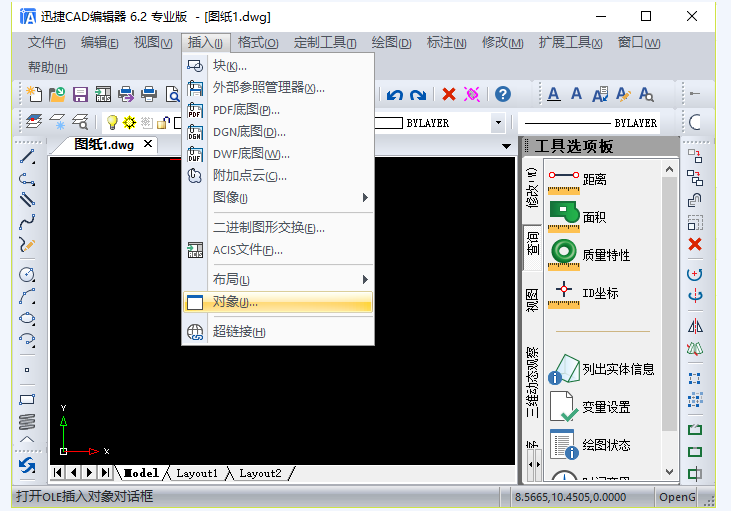Select the Circle drawing tool
The image size is (731, 511).
tap(27, 275)
